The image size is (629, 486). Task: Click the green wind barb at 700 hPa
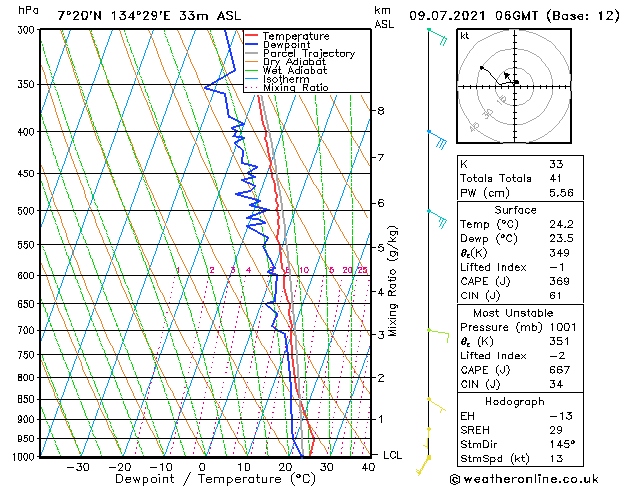pyautogui.click(x=438, y=335)
